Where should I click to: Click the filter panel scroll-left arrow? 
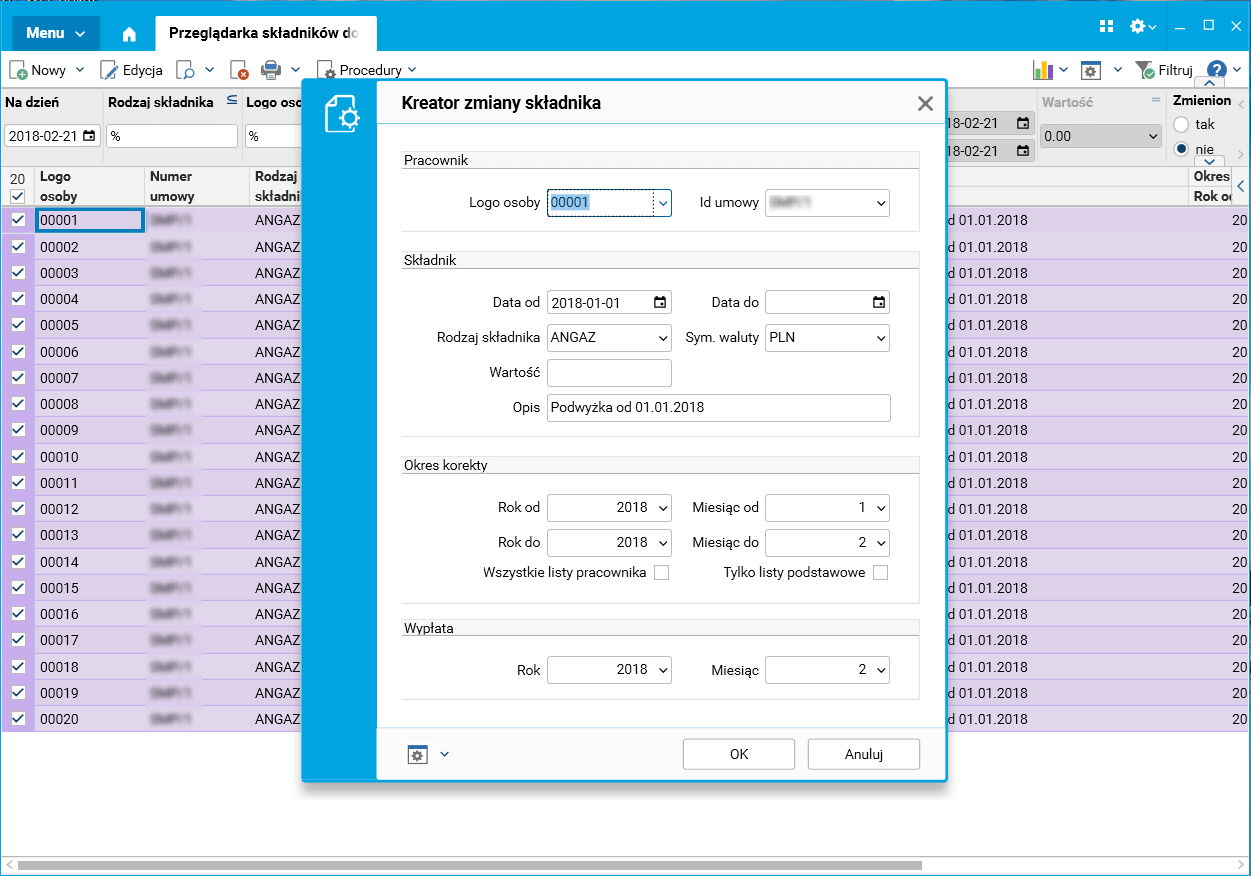pos(1242,104)
